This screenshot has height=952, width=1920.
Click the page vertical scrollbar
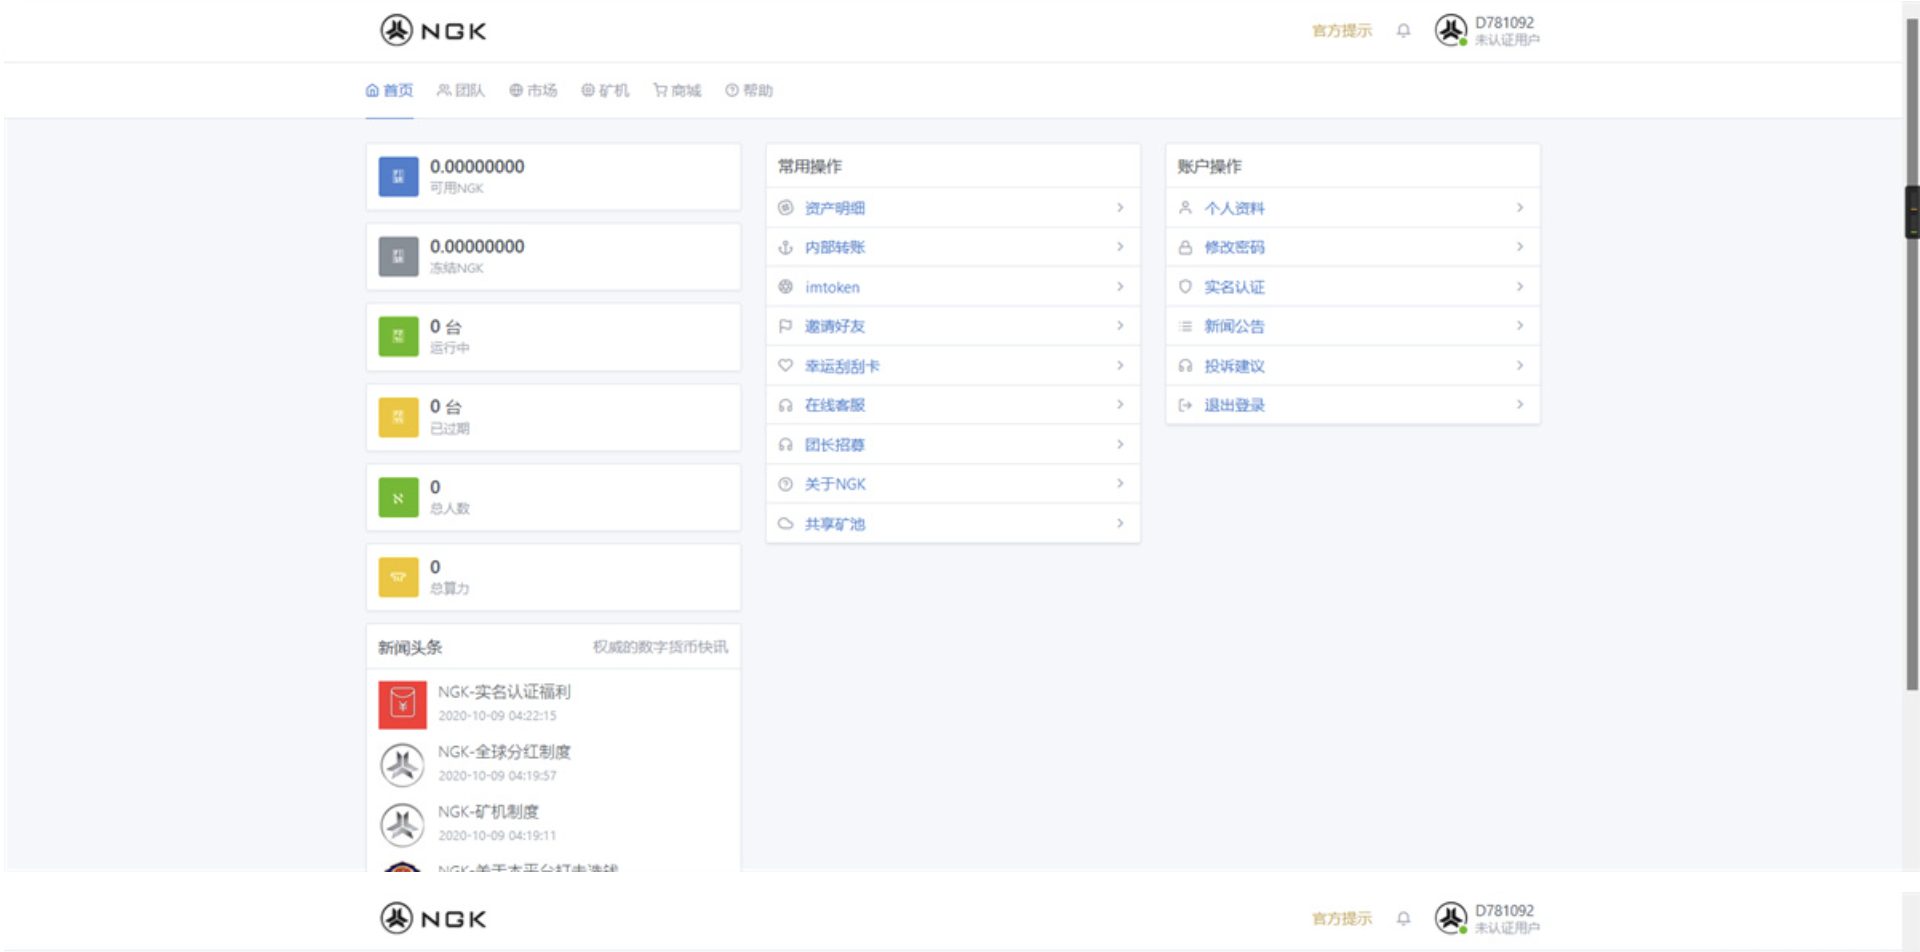click(x=1911, y=400)
